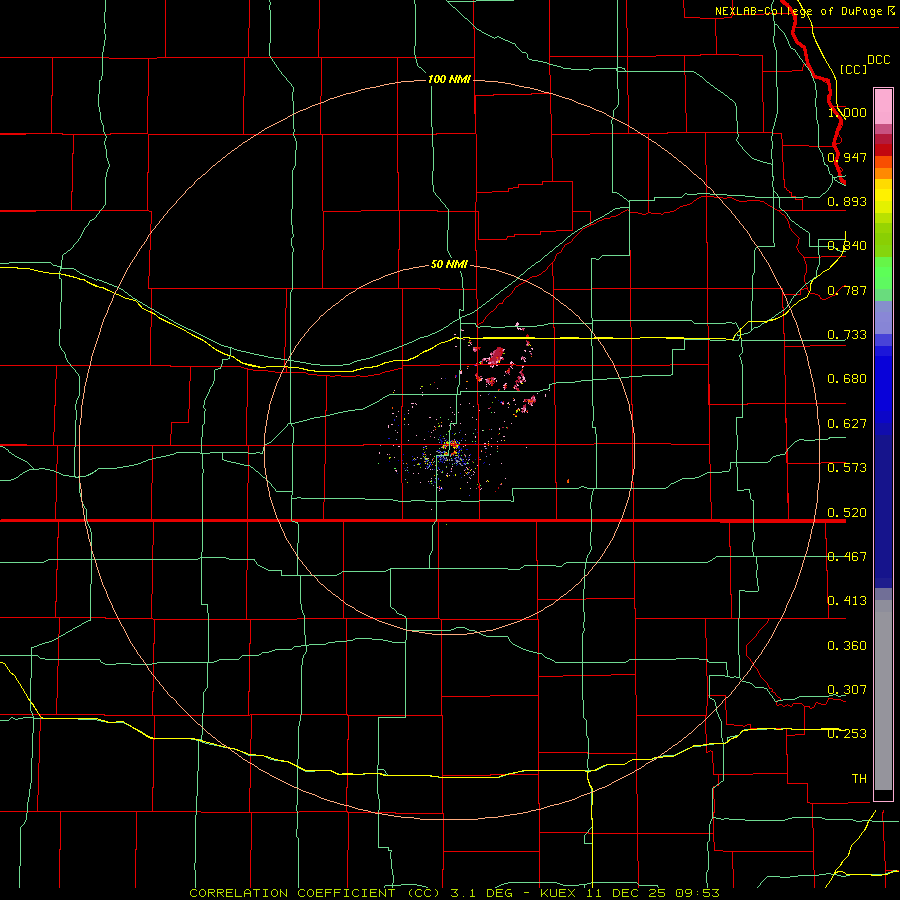This screenshot has height=900, width=900.
Task: Pick the pink top segment of the color bar
Action: [883, 106]
